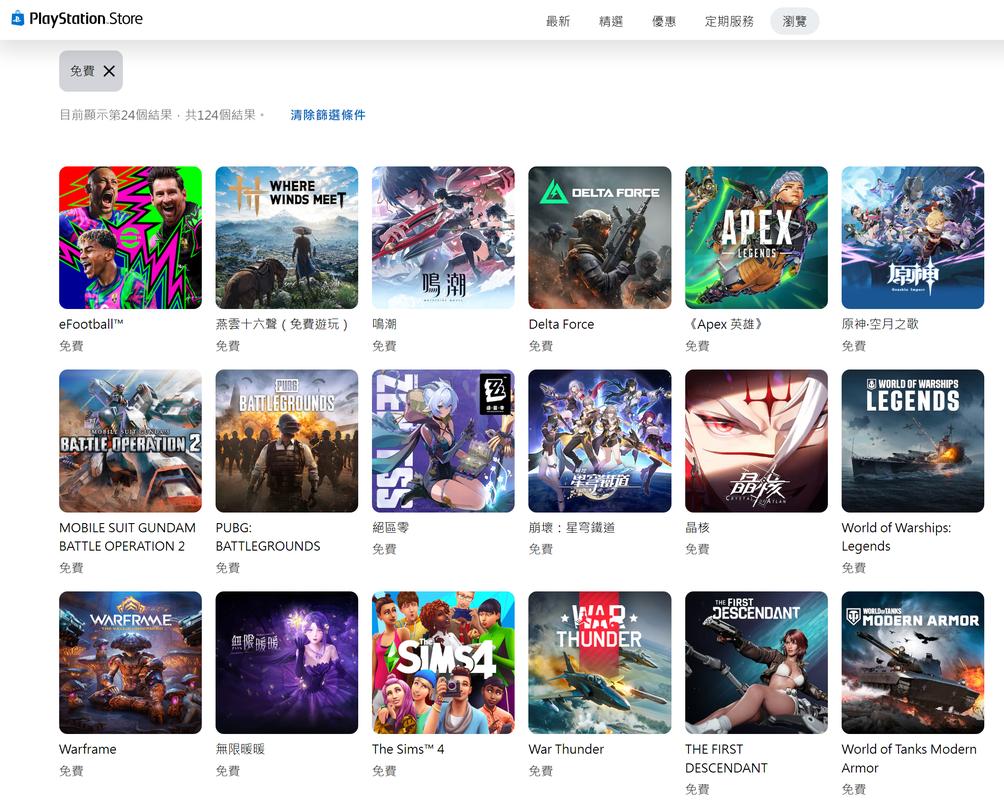
Task: Click the 絕區零 title text
Action: (x=391, y=528)
